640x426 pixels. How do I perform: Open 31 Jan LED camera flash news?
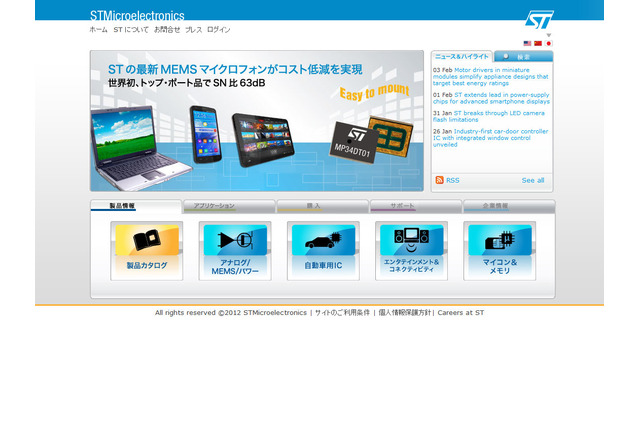click(489, 116)
